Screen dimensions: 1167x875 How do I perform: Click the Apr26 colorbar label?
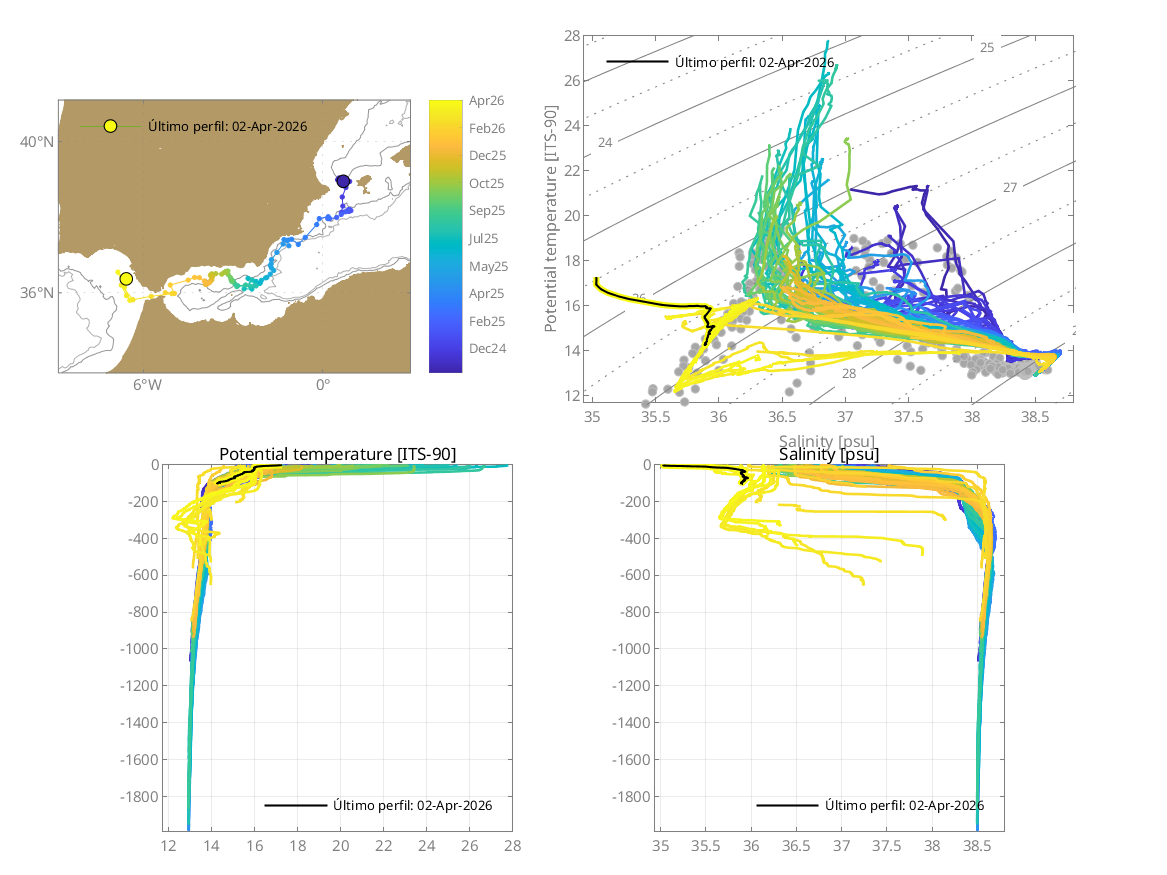(x=487, y=101)
